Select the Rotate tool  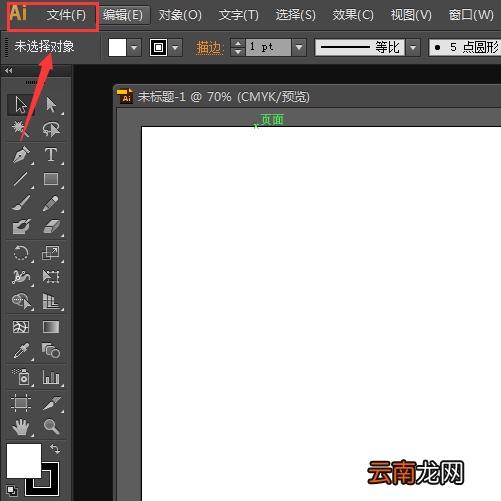(x=21, y=253)
